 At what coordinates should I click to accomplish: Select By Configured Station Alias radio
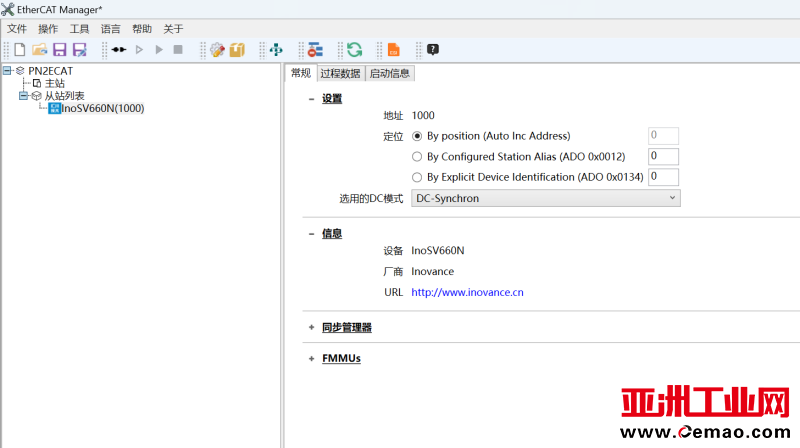point(417,157)
